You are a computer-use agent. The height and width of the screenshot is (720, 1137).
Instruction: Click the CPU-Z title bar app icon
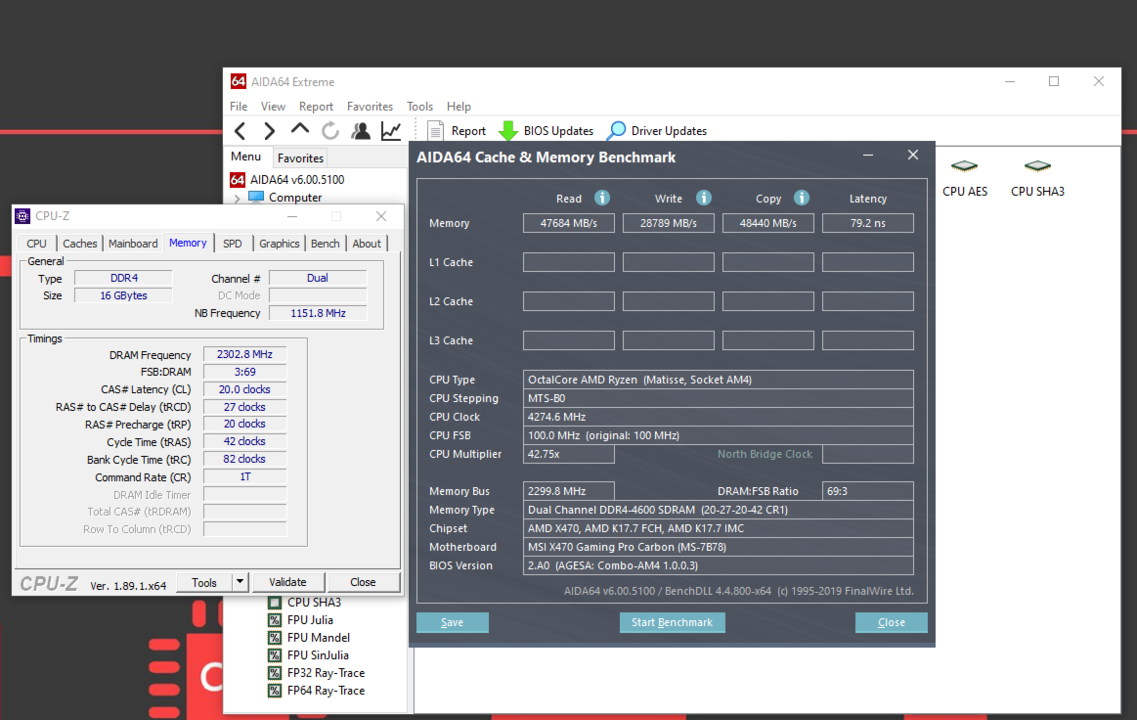22,216
